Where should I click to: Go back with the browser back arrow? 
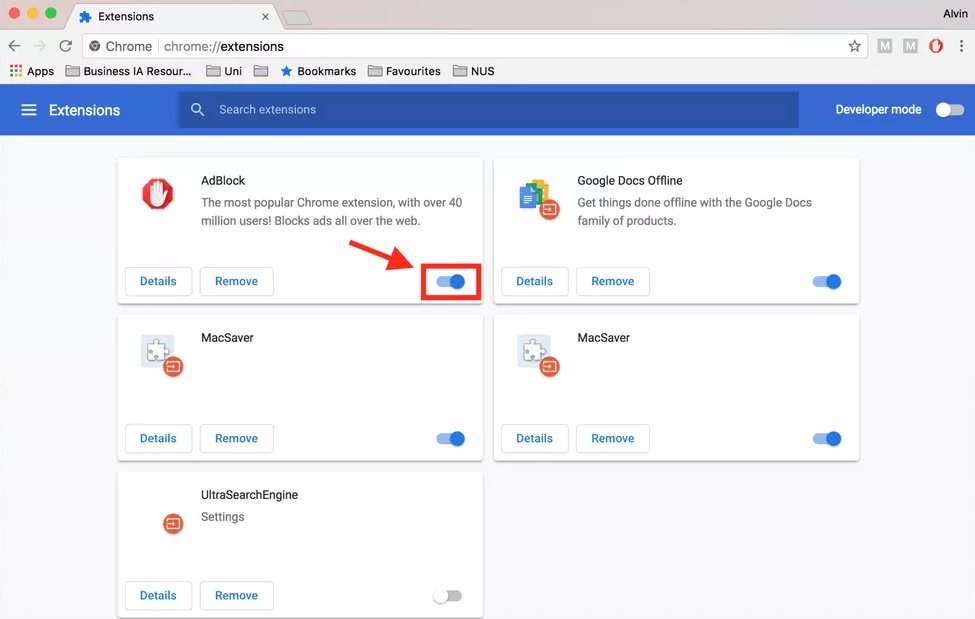click(x=14, y=46)
